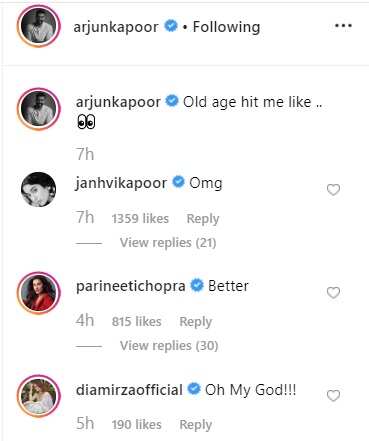This screenshot has width=369, height=441.
Task: Reply to parineetichopra's comment
Action: [196, 322]
